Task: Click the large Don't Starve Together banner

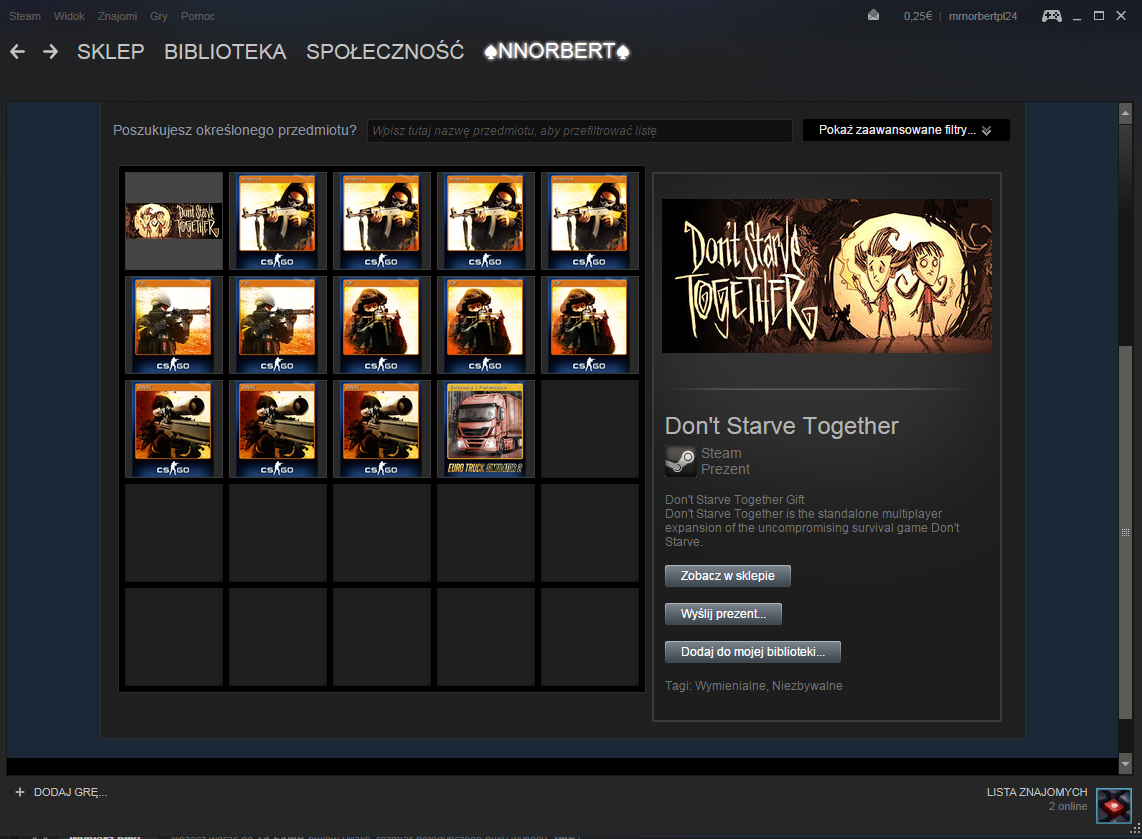Action: point(827,276)
